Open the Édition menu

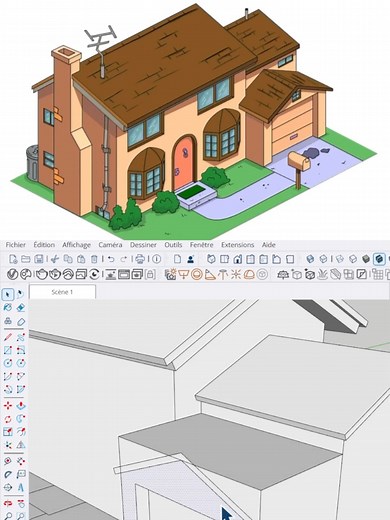[44, 245]
